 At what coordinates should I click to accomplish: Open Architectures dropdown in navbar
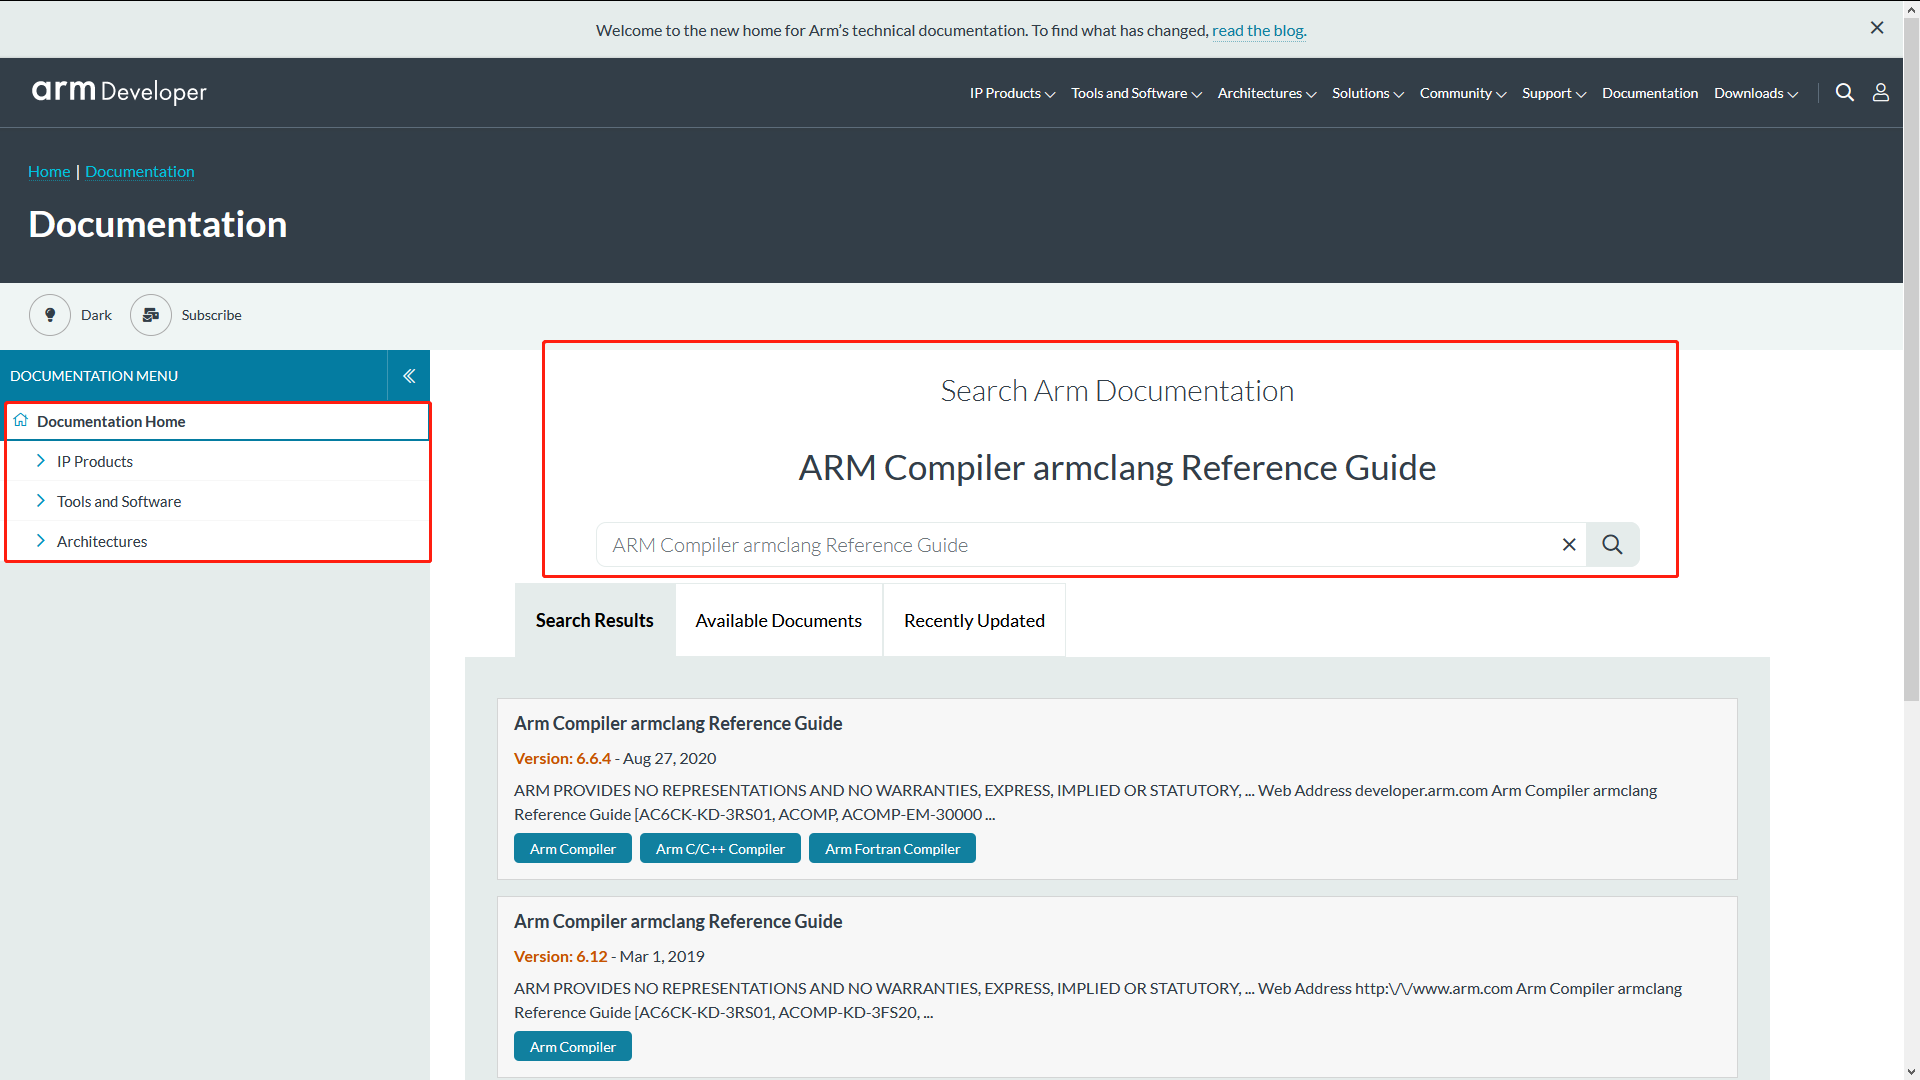(1267, 93)
